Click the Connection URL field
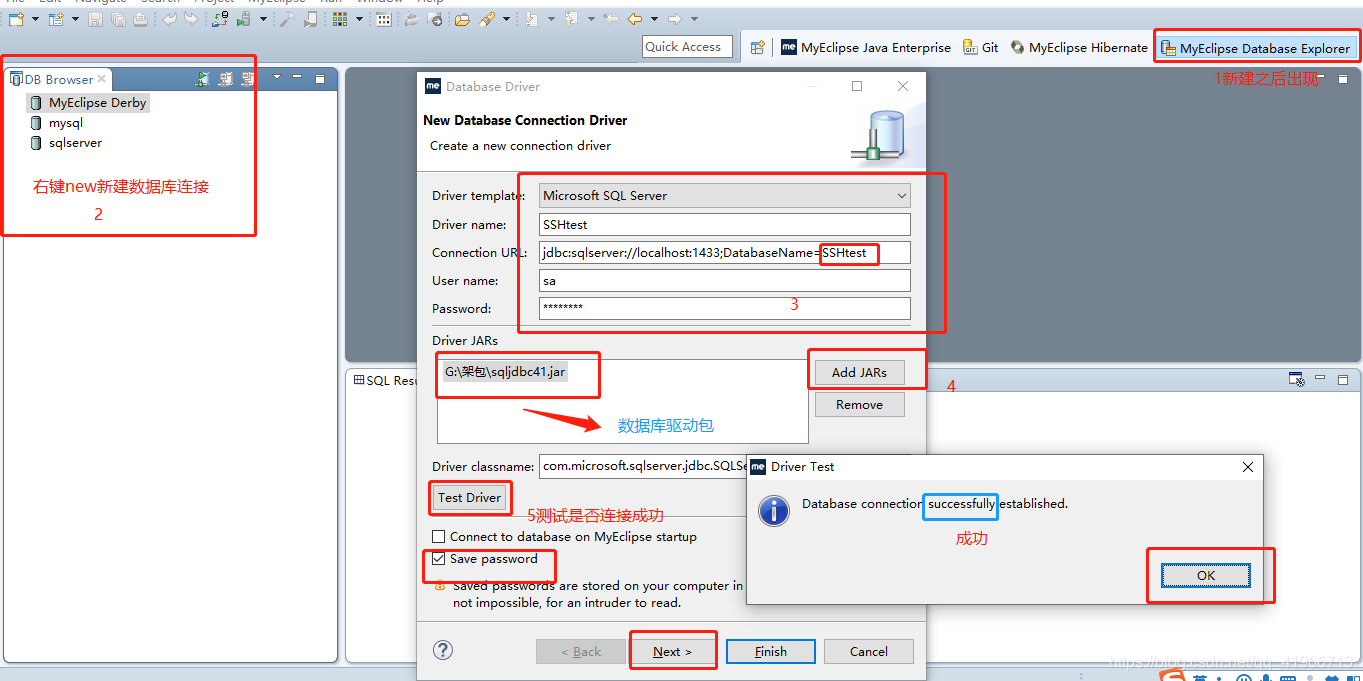 (725, 252)
